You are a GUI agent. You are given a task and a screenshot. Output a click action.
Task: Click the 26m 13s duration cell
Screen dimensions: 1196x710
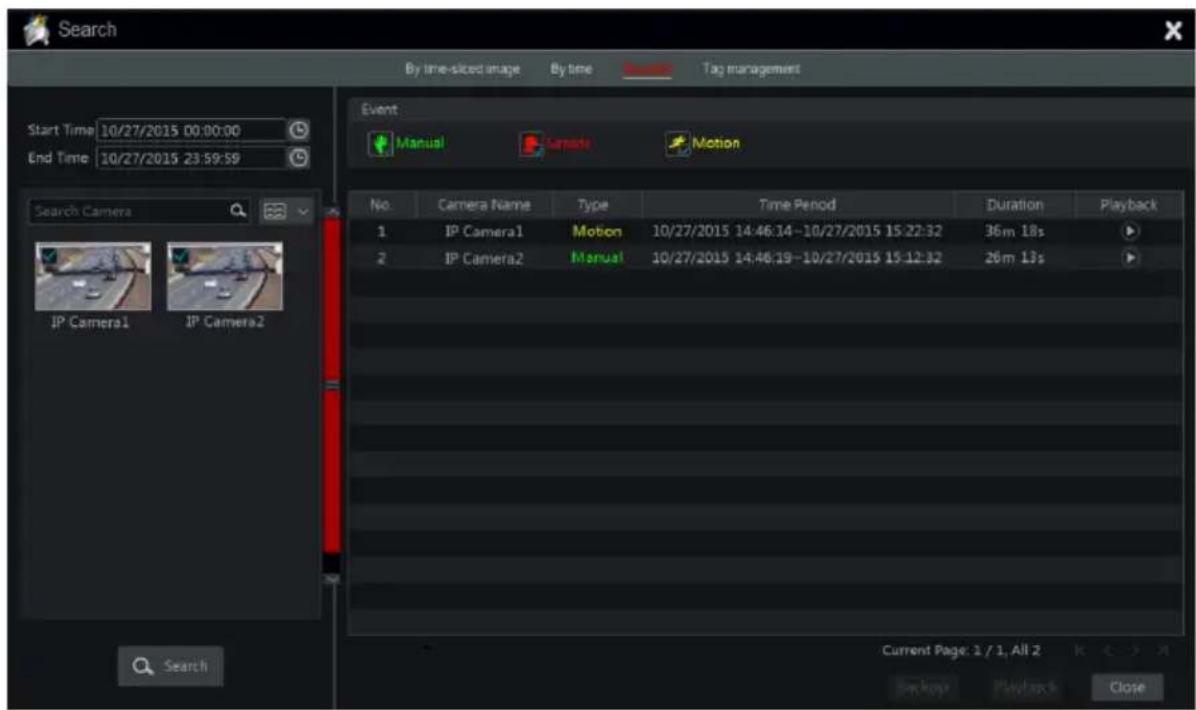[1014, 258]
